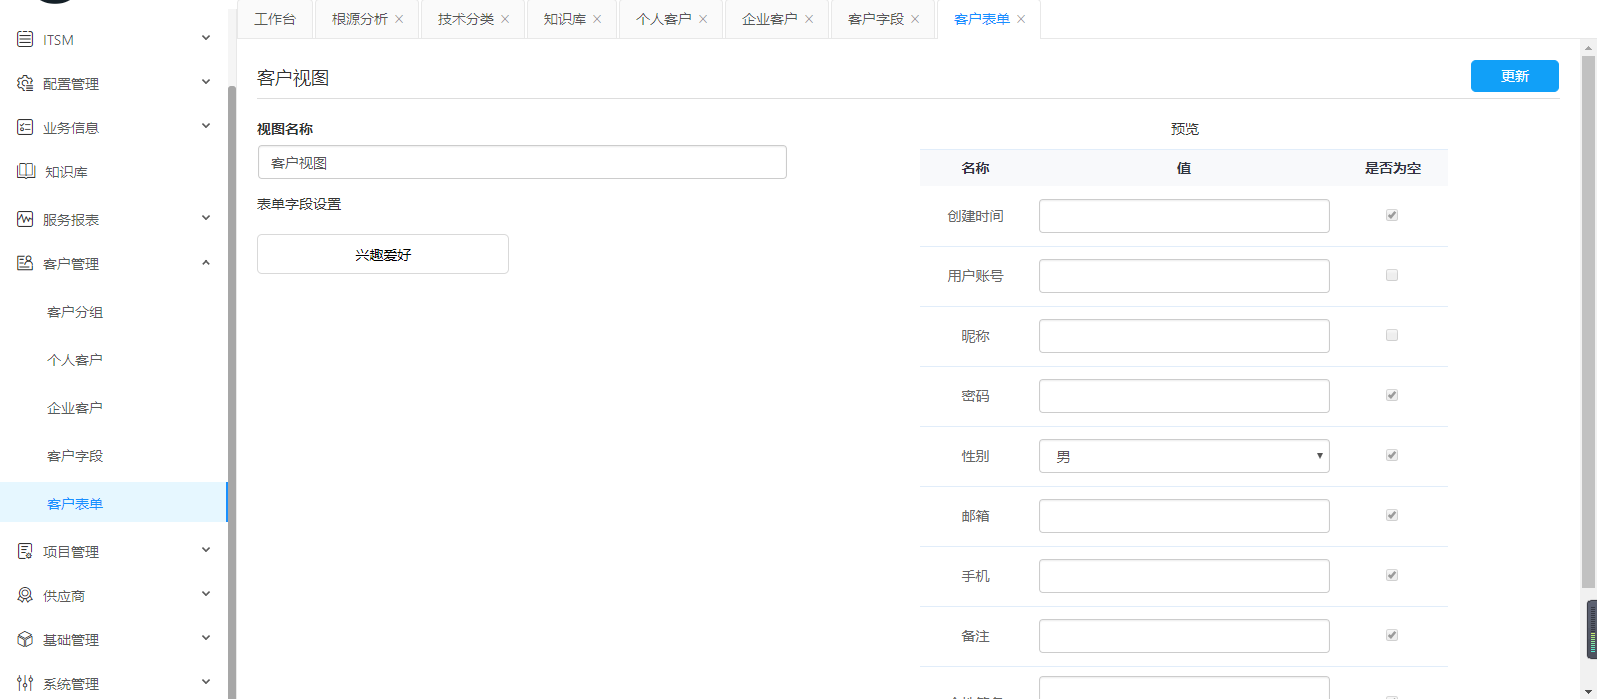This screenshot has height=699, width=1597.
Task: Click the 项目管理 sidebar icon
Action: tap(25, 551)
